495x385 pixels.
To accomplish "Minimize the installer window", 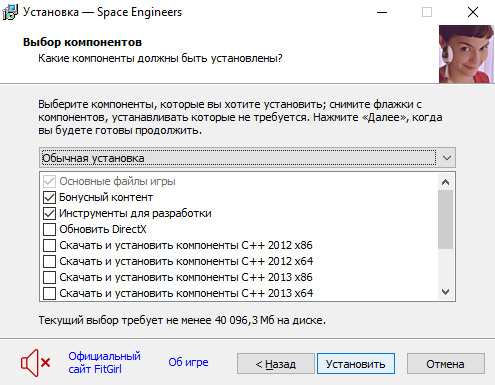I will pyautogui.click(x=382, y=12).
